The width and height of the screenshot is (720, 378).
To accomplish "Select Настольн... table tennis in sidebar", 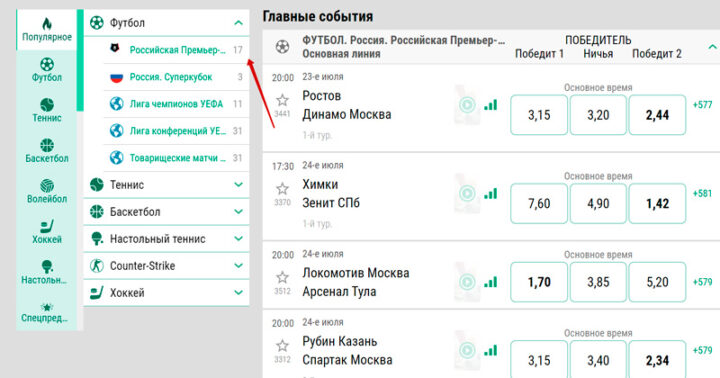I will 46,272.
